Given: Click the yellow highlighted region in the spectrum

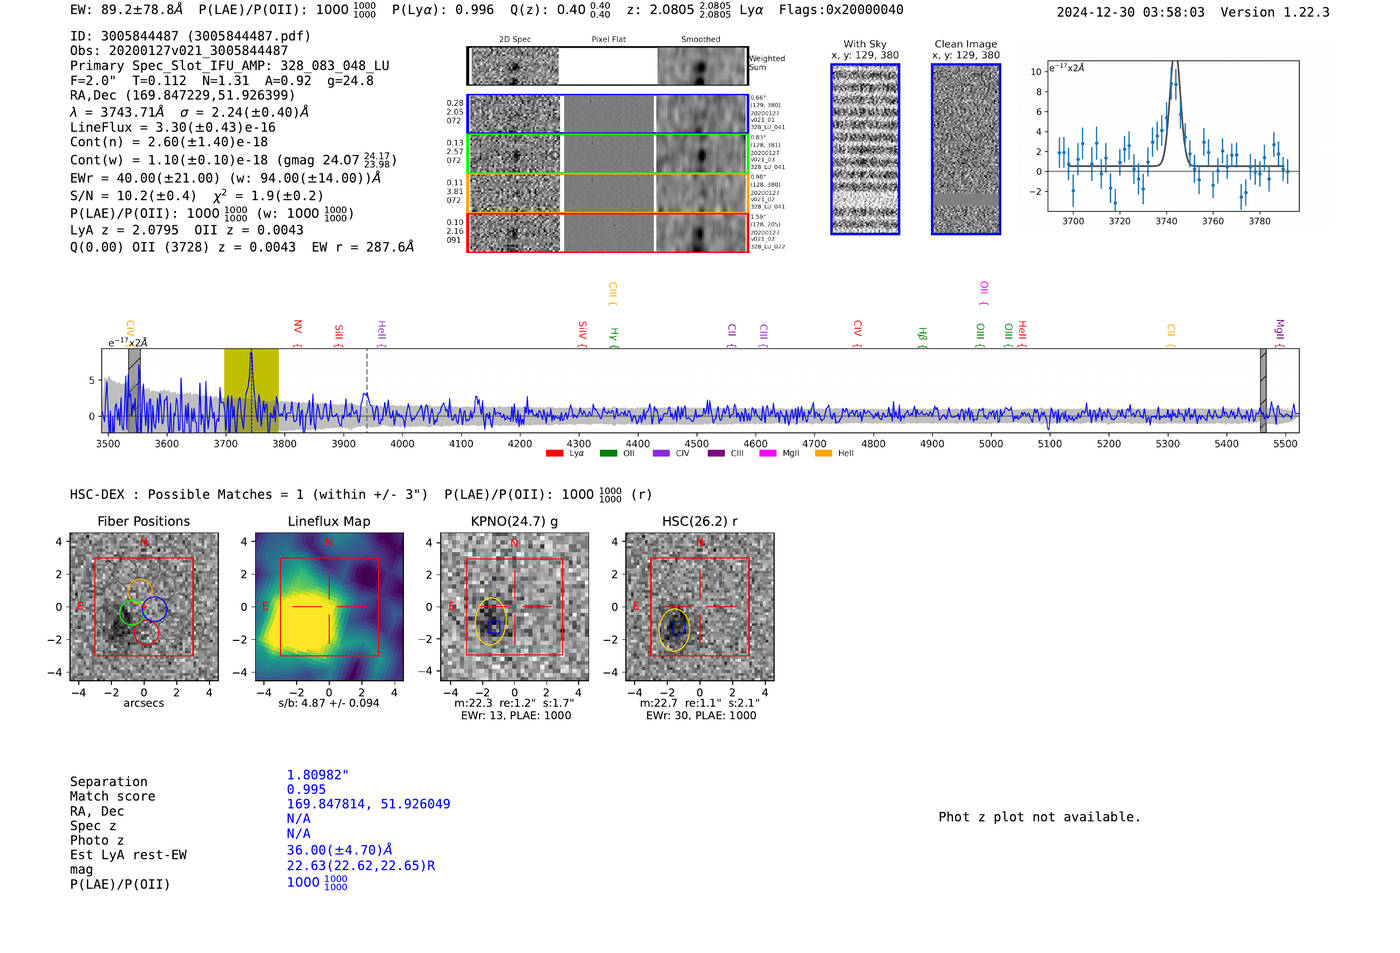Looking at the screenshot, I should tap(251, 390).
